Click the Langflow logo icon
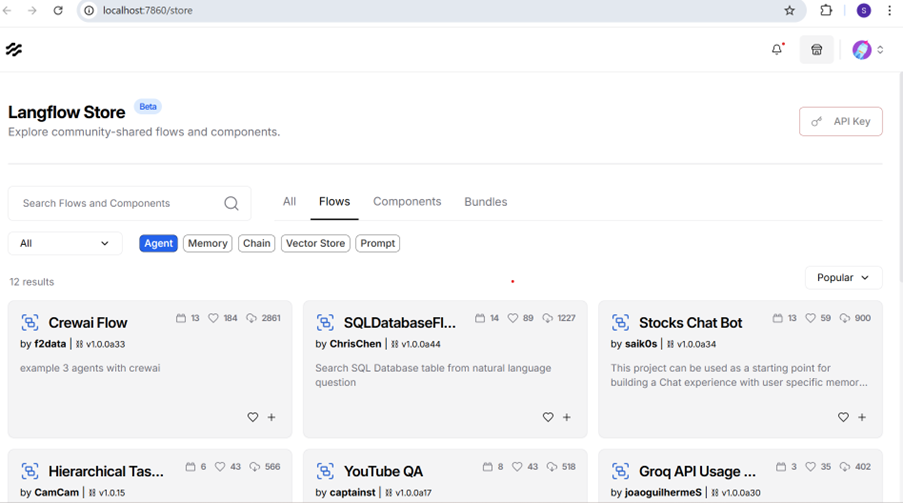The width and height of the screenshot is (903, 503). (14, 50)
